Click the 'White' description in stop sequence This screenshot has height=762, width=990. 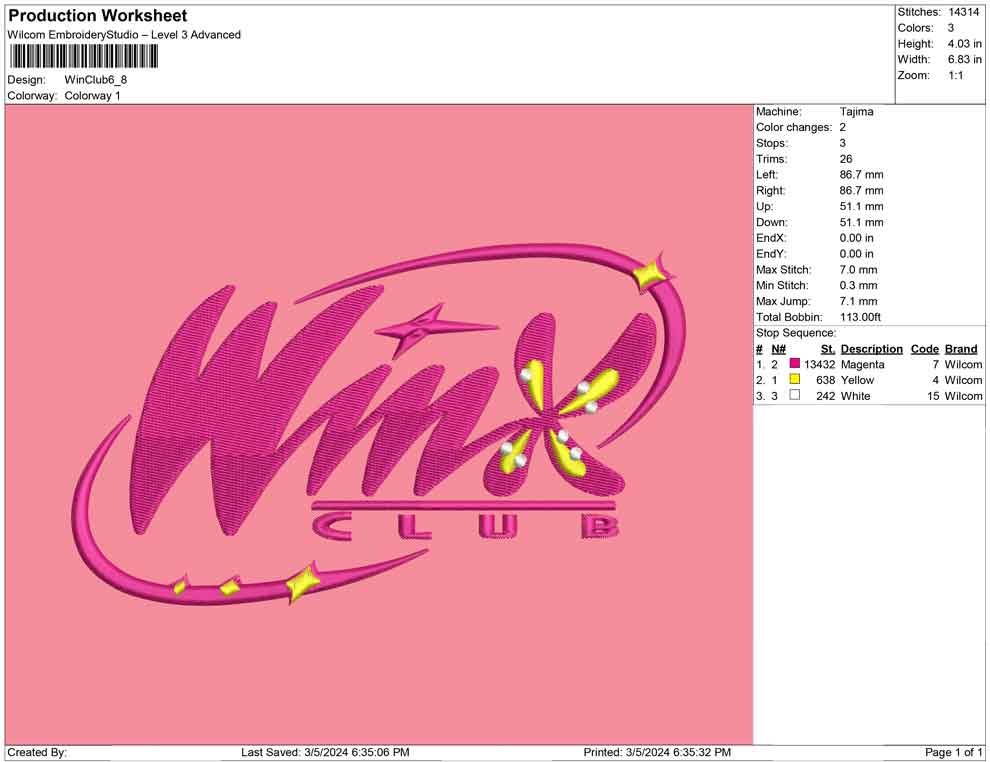point(856,396)
